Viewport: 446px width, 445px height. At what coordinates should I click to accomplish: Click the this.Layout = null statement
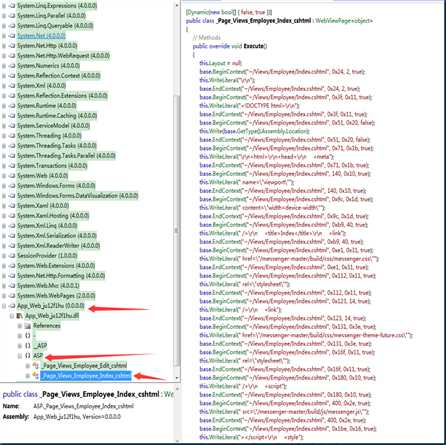[220, 63]
